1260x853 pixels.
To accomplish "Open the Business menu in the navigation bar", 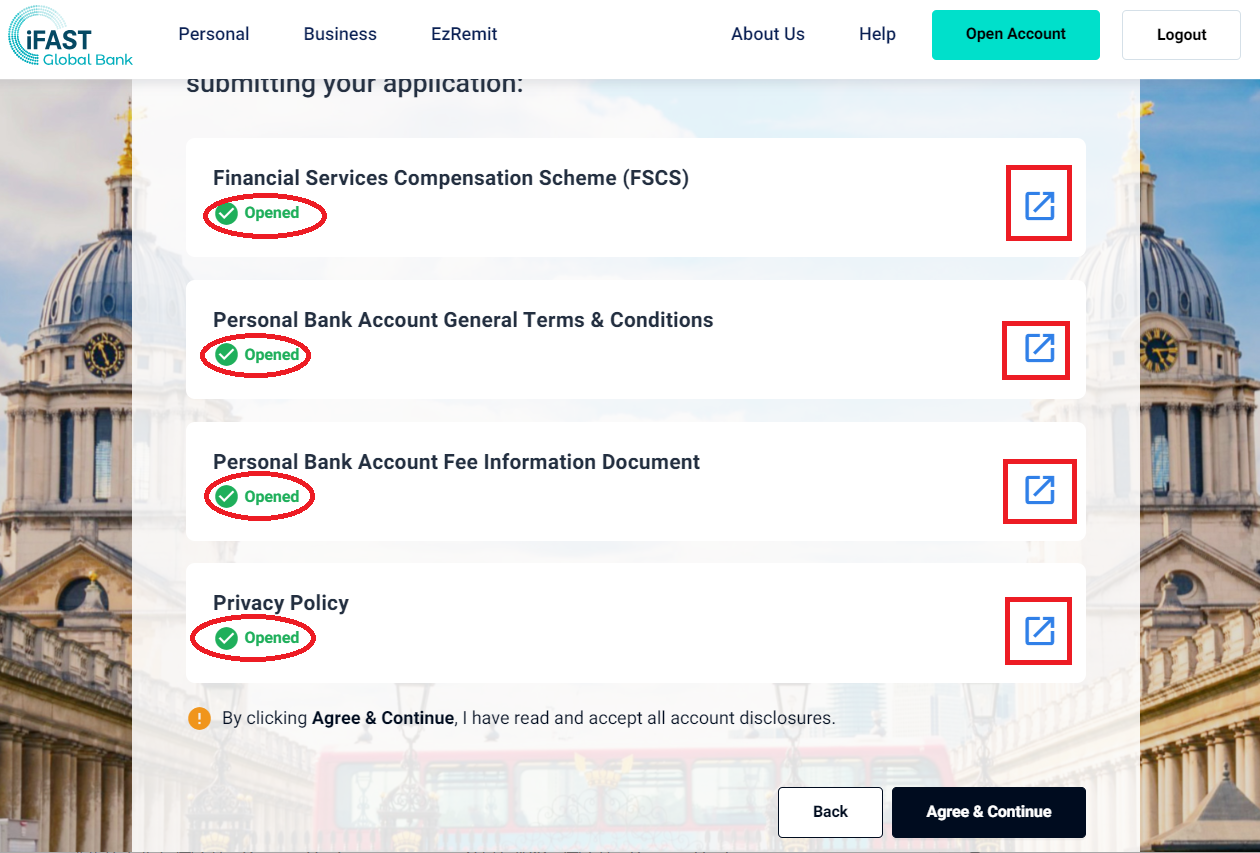I will tap(340, 34).
